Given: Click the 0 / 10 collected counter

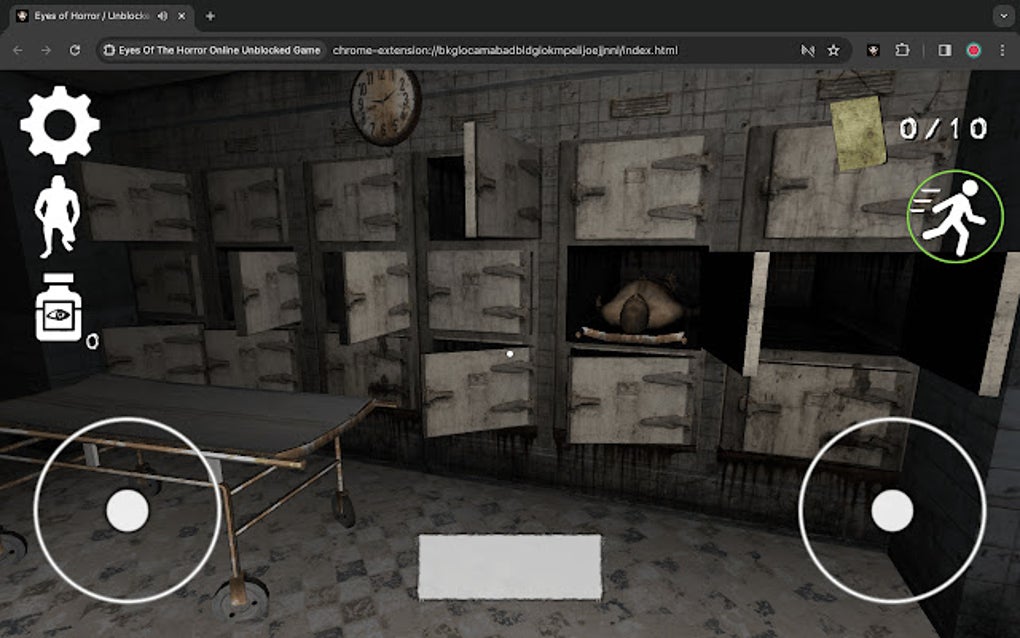Looking at the screenshot, I should tap(943, 129).
